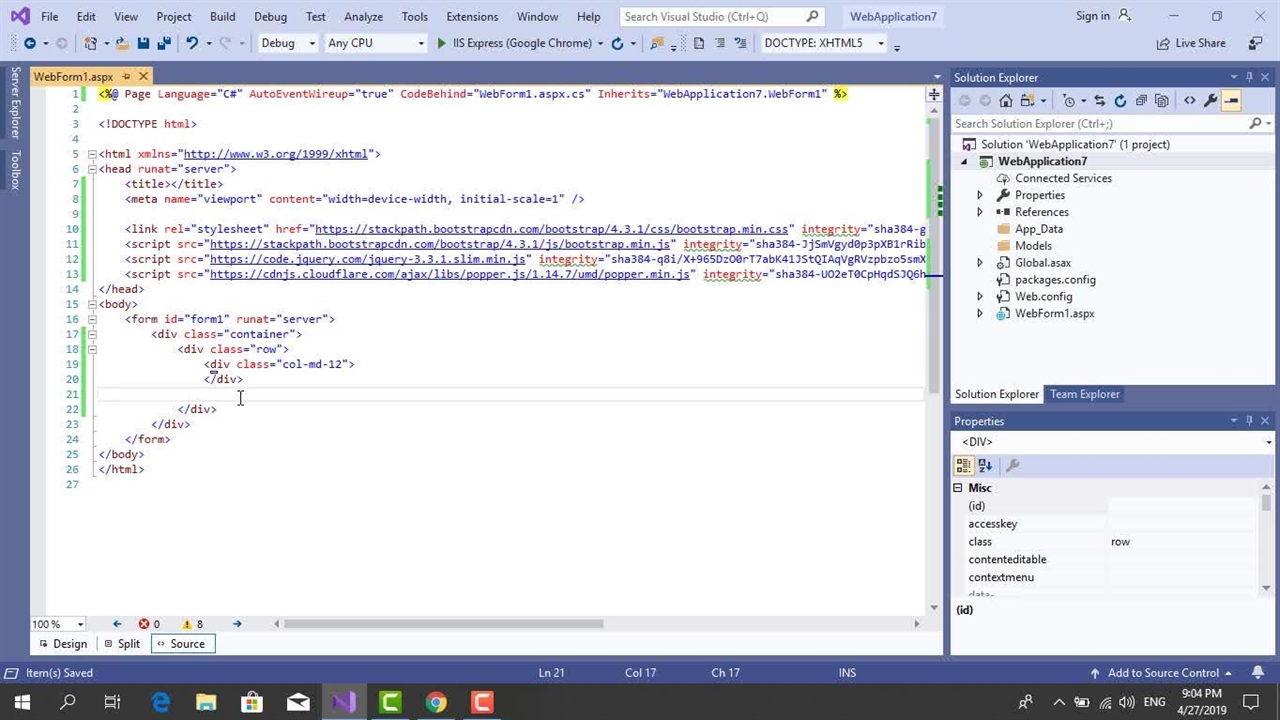The height and width of the screenshot is (720, 1280).
Task: Click the Refresh icon in Solution Explorer toolbar
Action: point(1120,100)
